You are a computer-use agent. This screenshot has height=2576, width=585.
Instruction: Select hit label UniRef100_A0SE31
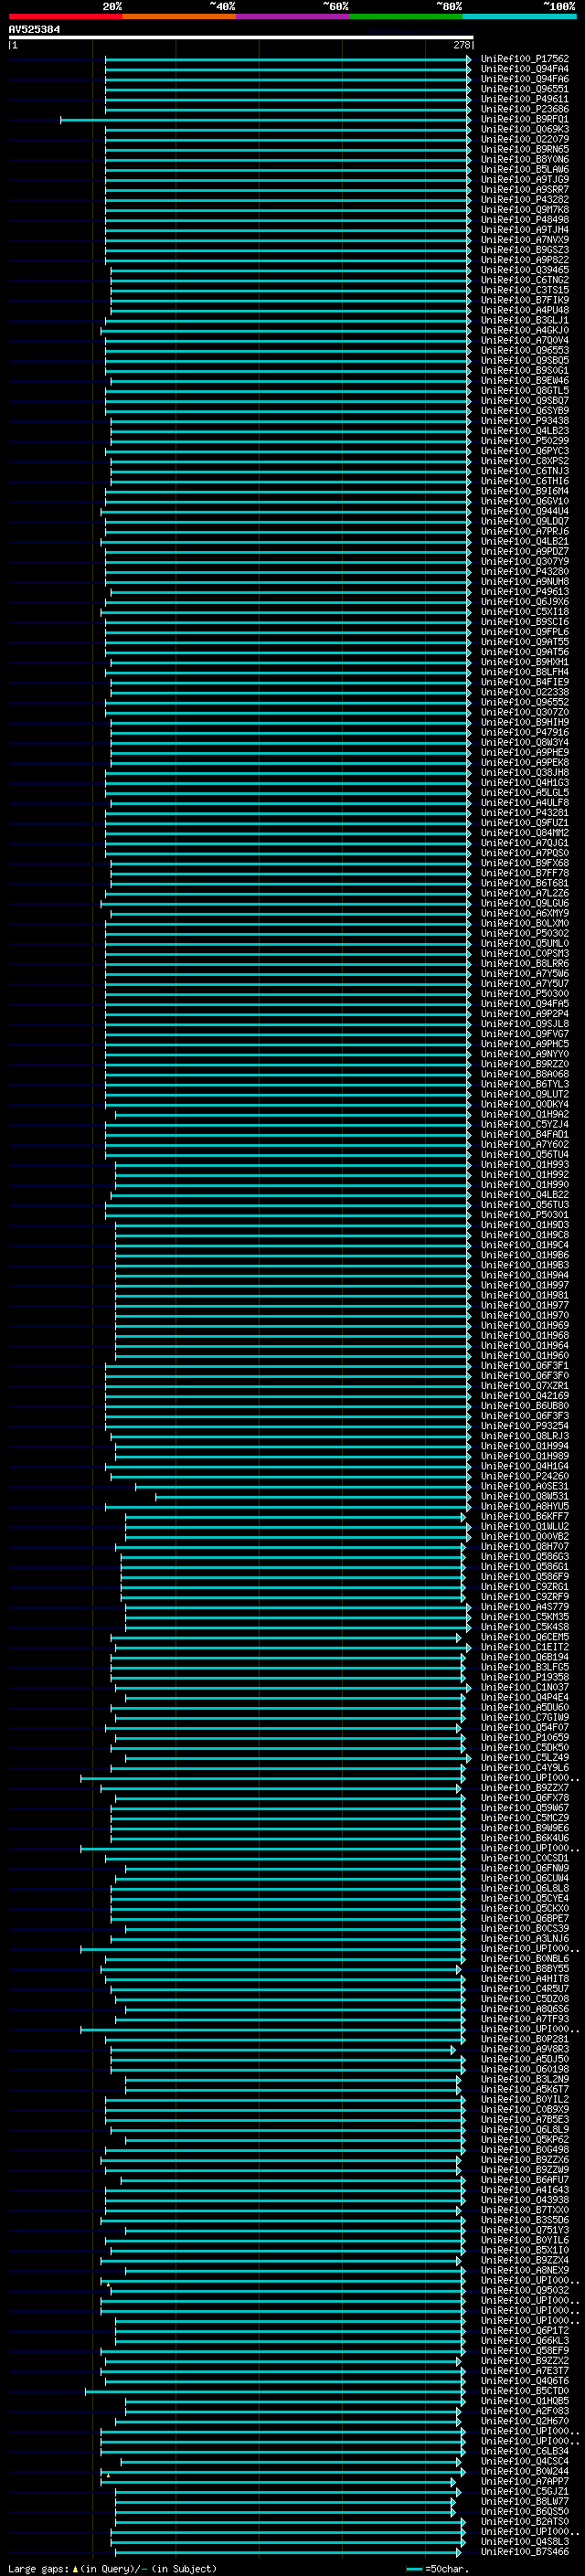(524, 1486)
